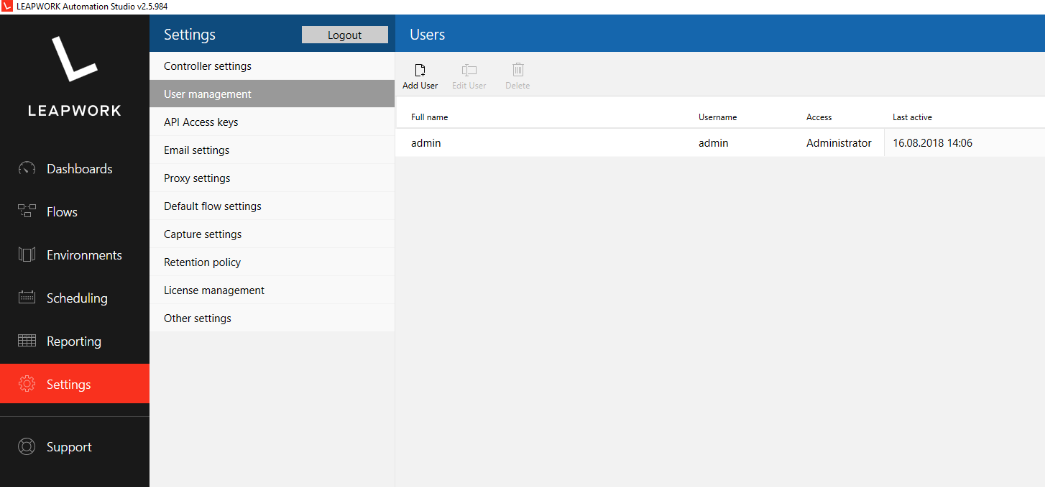Click the Scheduling calendar icon
Screen dimensions: 1045x487
27,298
